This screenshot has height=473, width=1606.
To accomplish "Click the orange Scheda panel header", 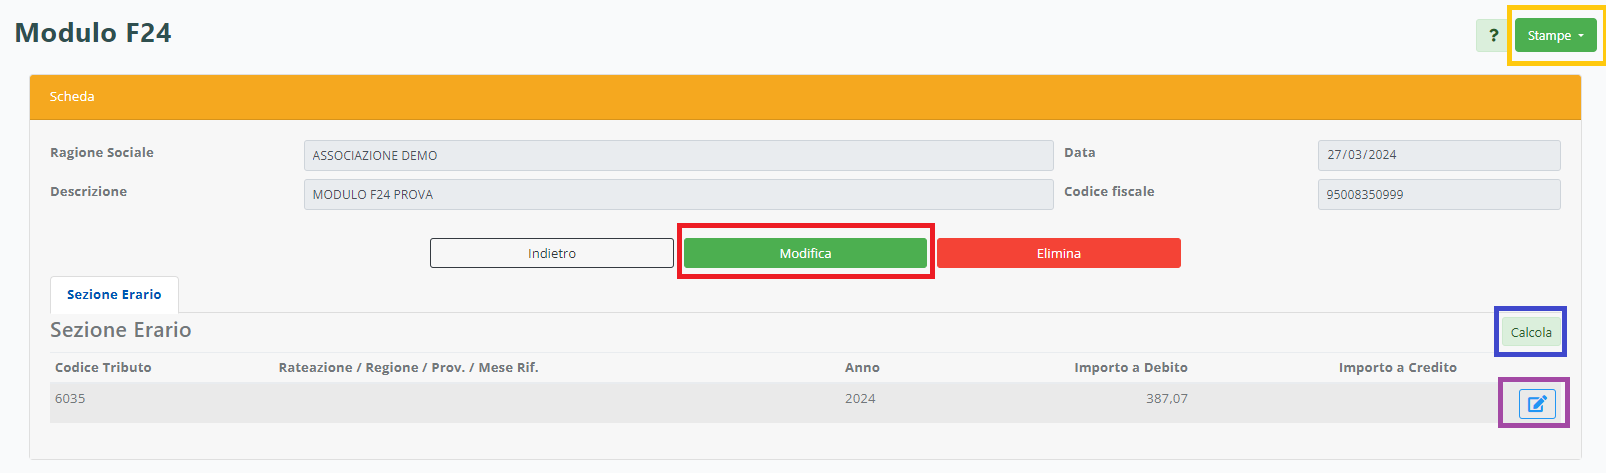I will tap(804, 97).
